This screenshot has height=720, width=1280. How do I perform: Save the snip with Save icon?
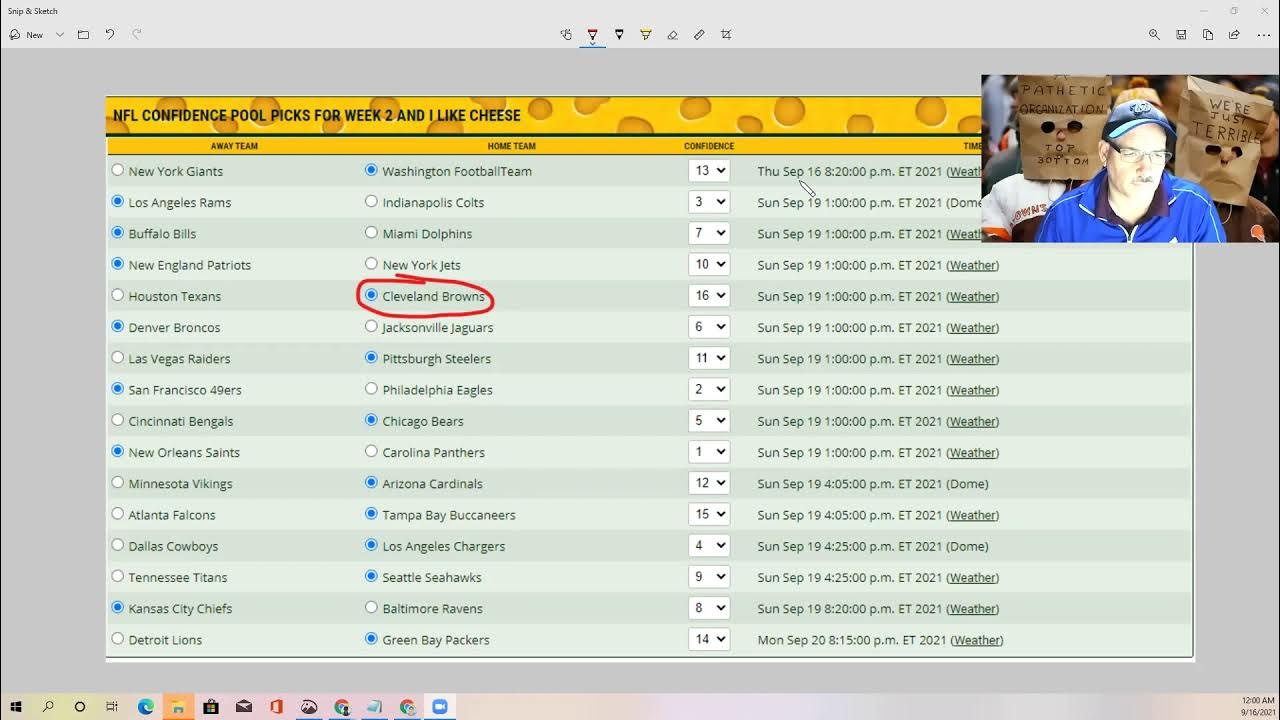pos(1181,35)
